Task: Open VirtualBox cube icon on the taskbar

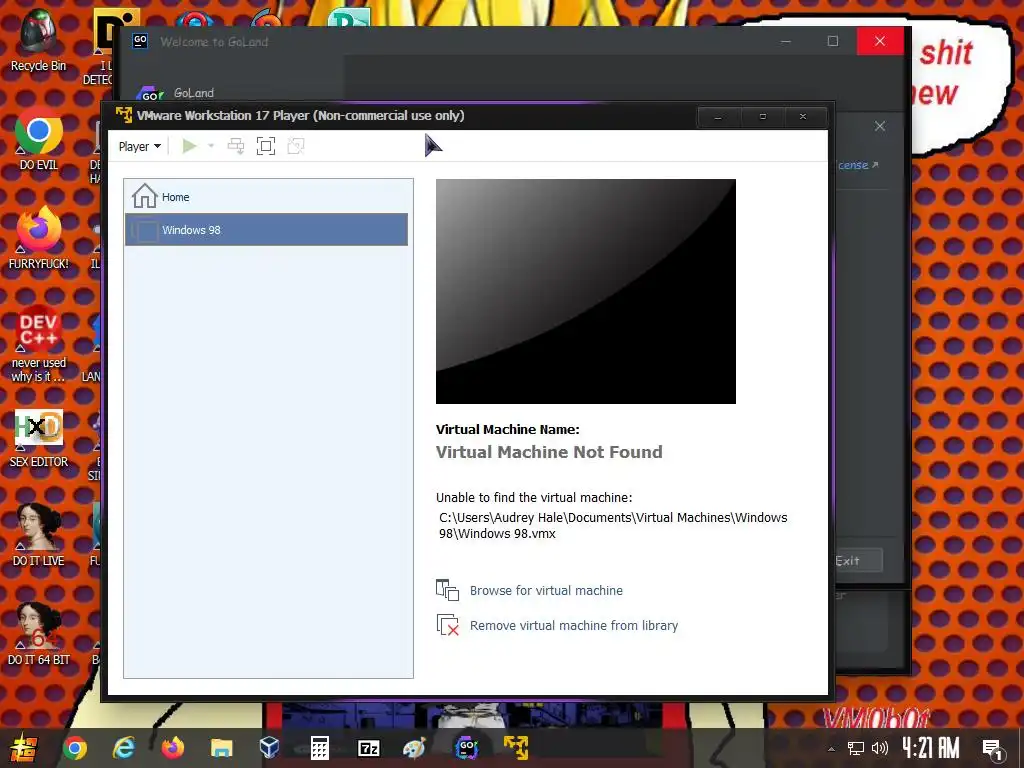Action: click(270, 748)
